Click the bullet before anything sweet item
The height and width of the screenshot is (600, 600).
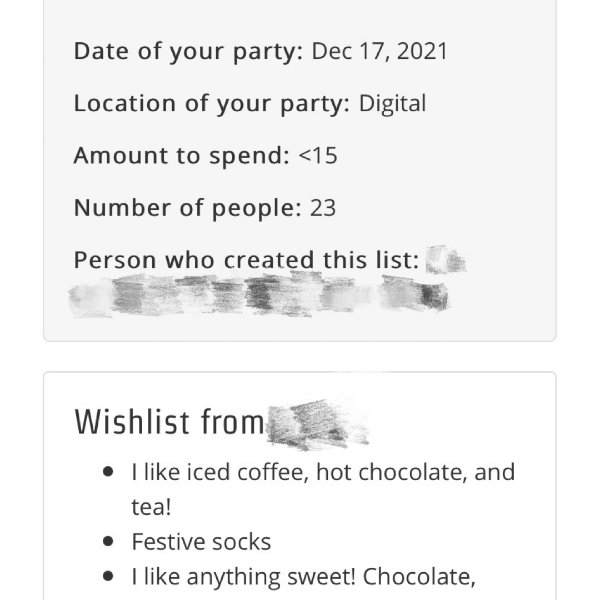pos(108,576)
